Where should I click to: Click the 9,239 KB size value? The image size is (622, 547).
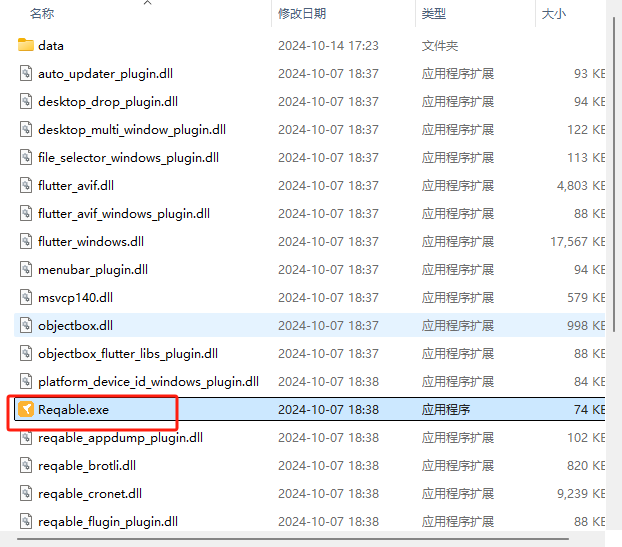581,494
